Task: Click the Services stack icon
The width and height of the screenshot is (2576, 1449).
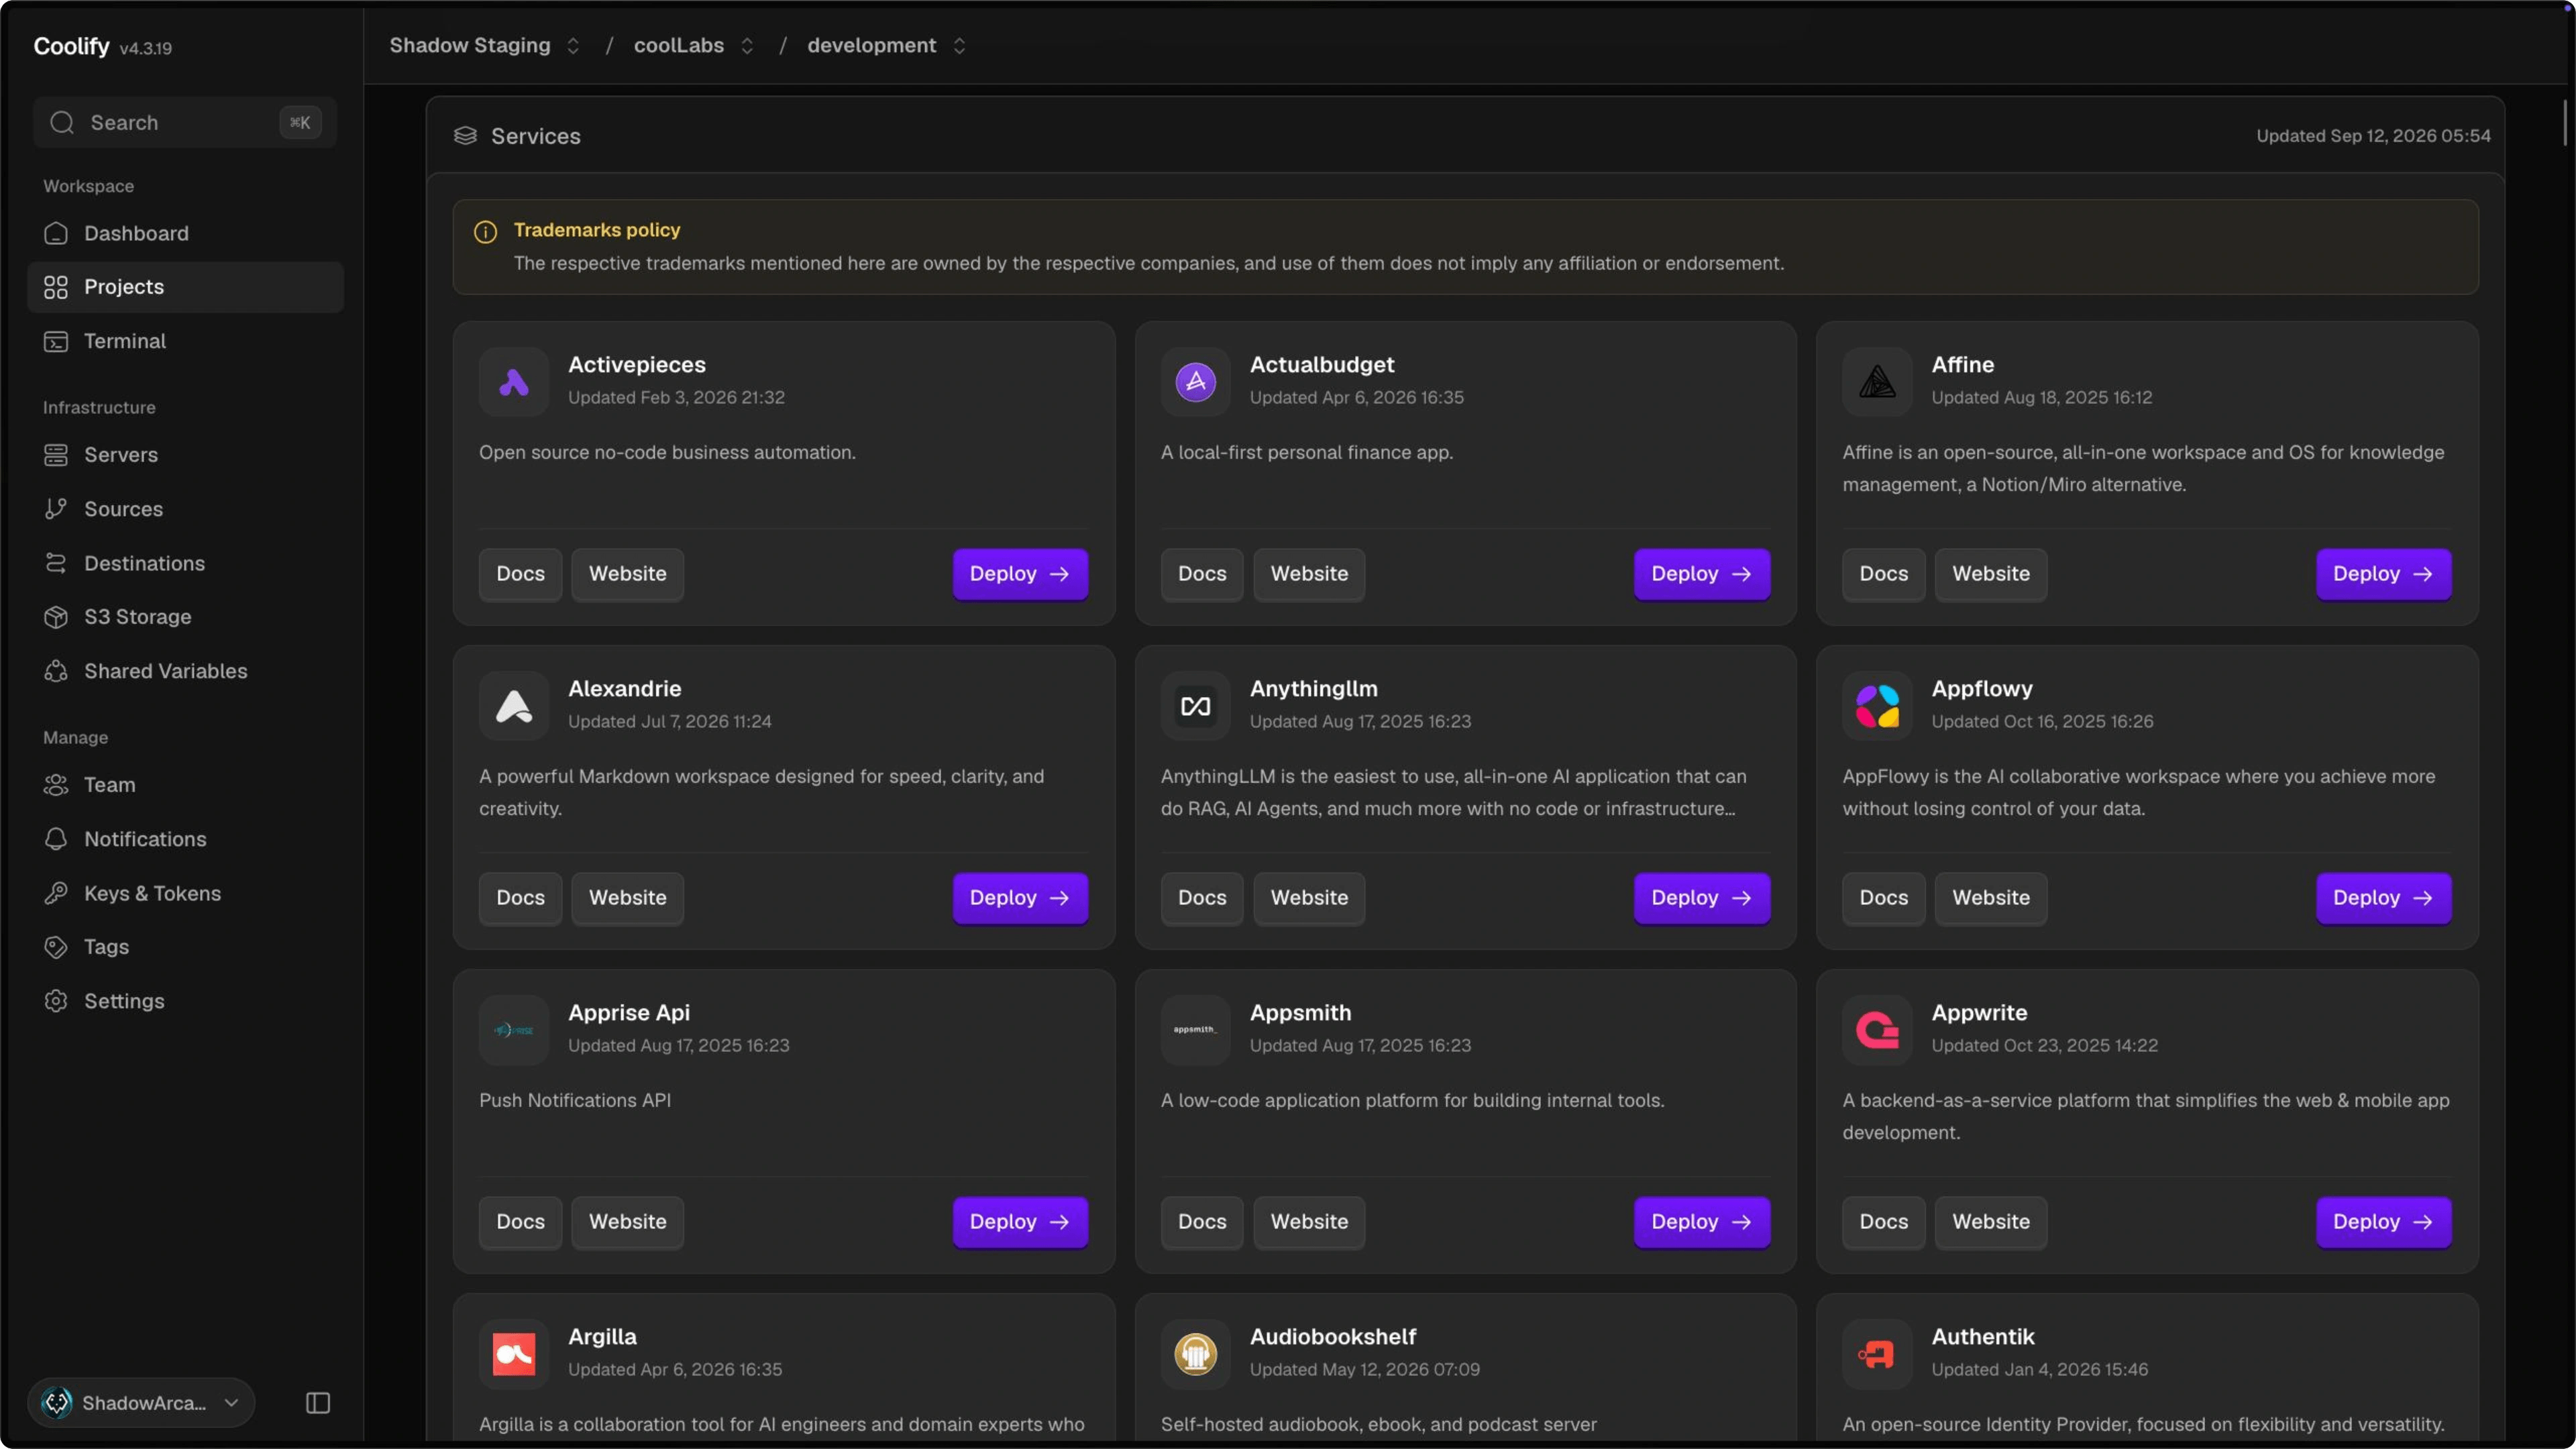Action: [465, 136]
